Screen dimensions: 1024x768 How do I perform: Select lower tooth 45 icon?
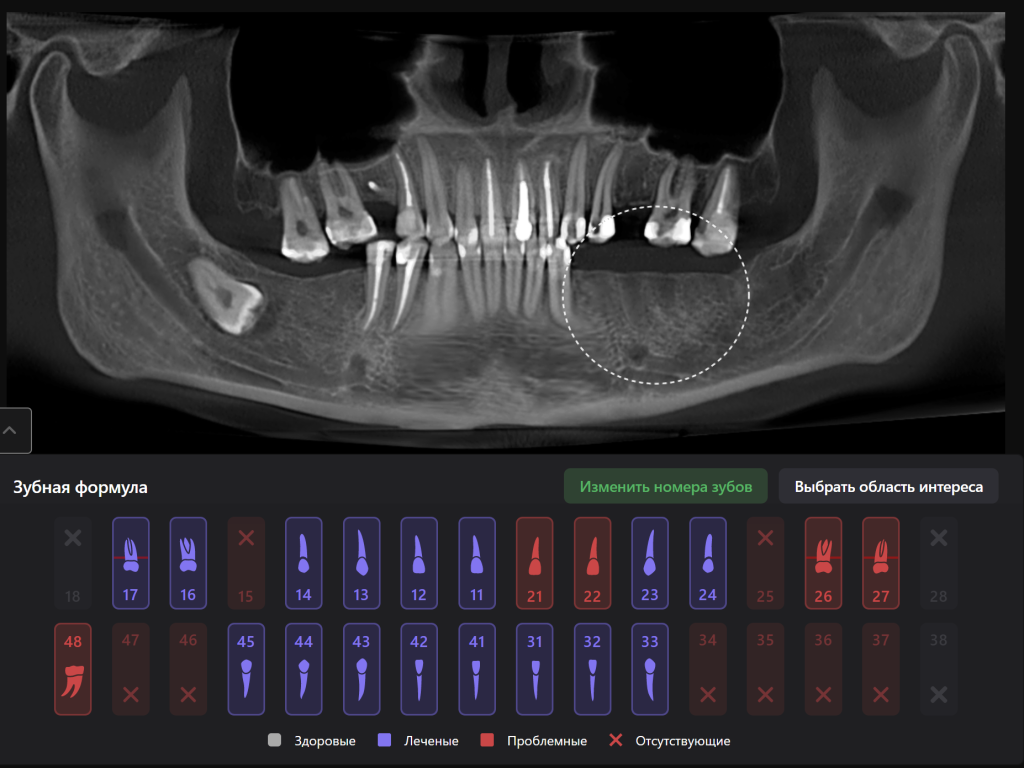point(246,669)
